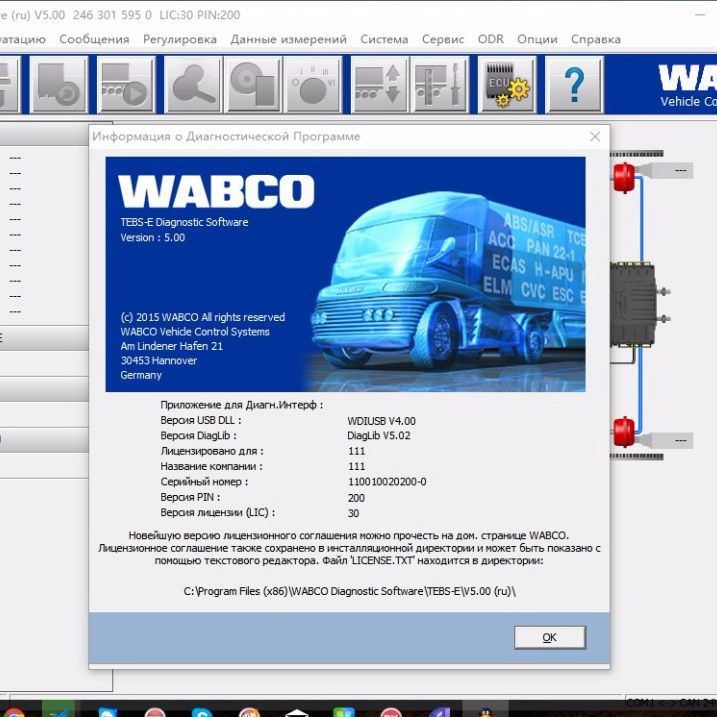Open the ECU settings gear icon

(507, 84)
